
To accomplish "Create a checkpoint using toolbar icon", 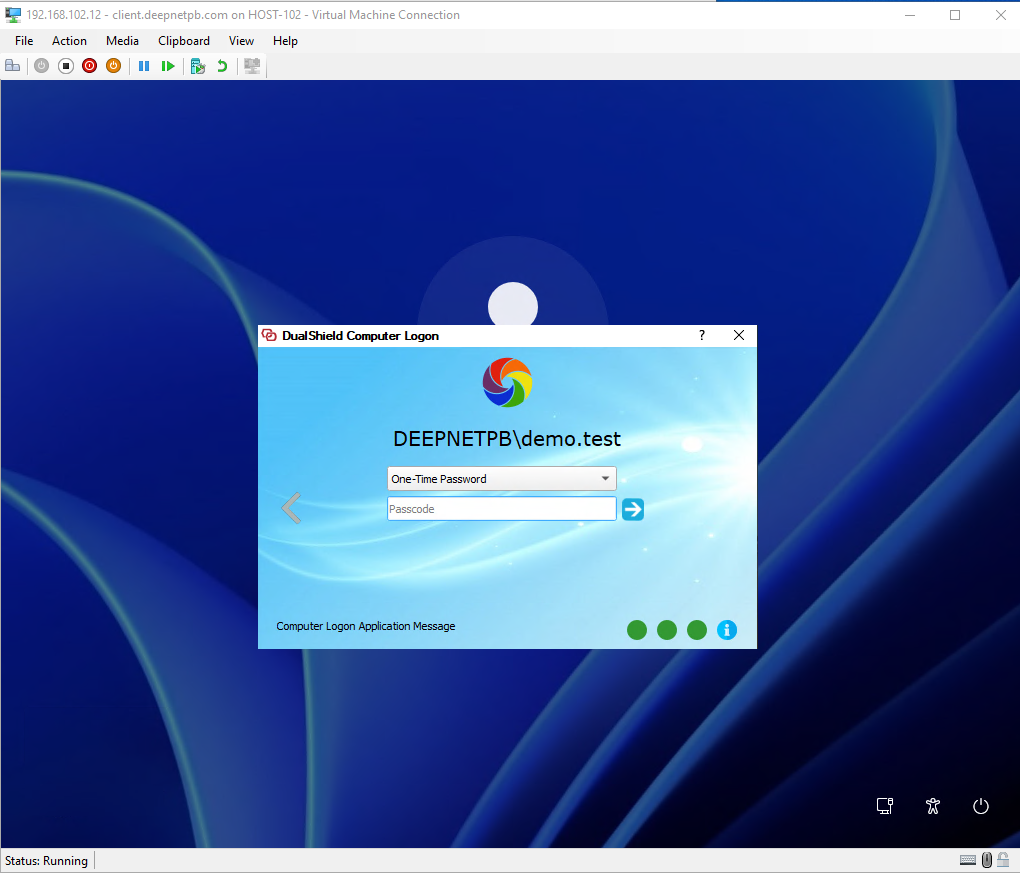I will 198,66.
